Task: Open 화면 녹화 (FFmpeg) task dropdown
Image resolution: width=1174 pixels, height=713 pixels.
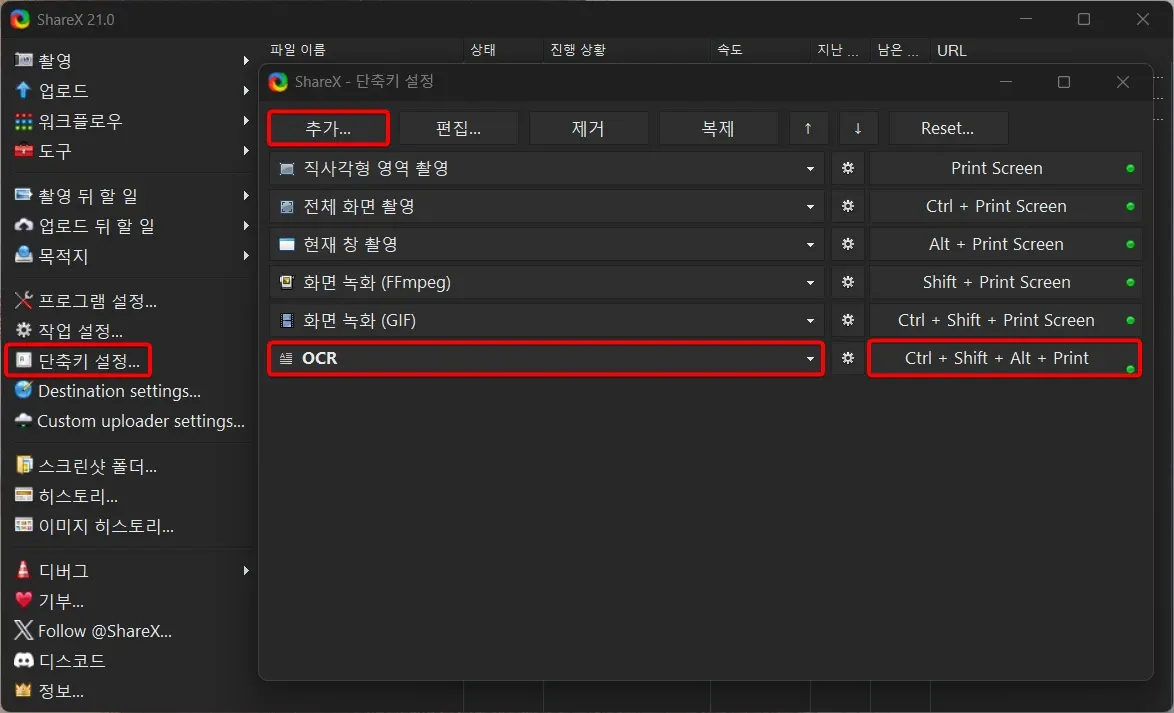Action: click(x=547, y=282)
